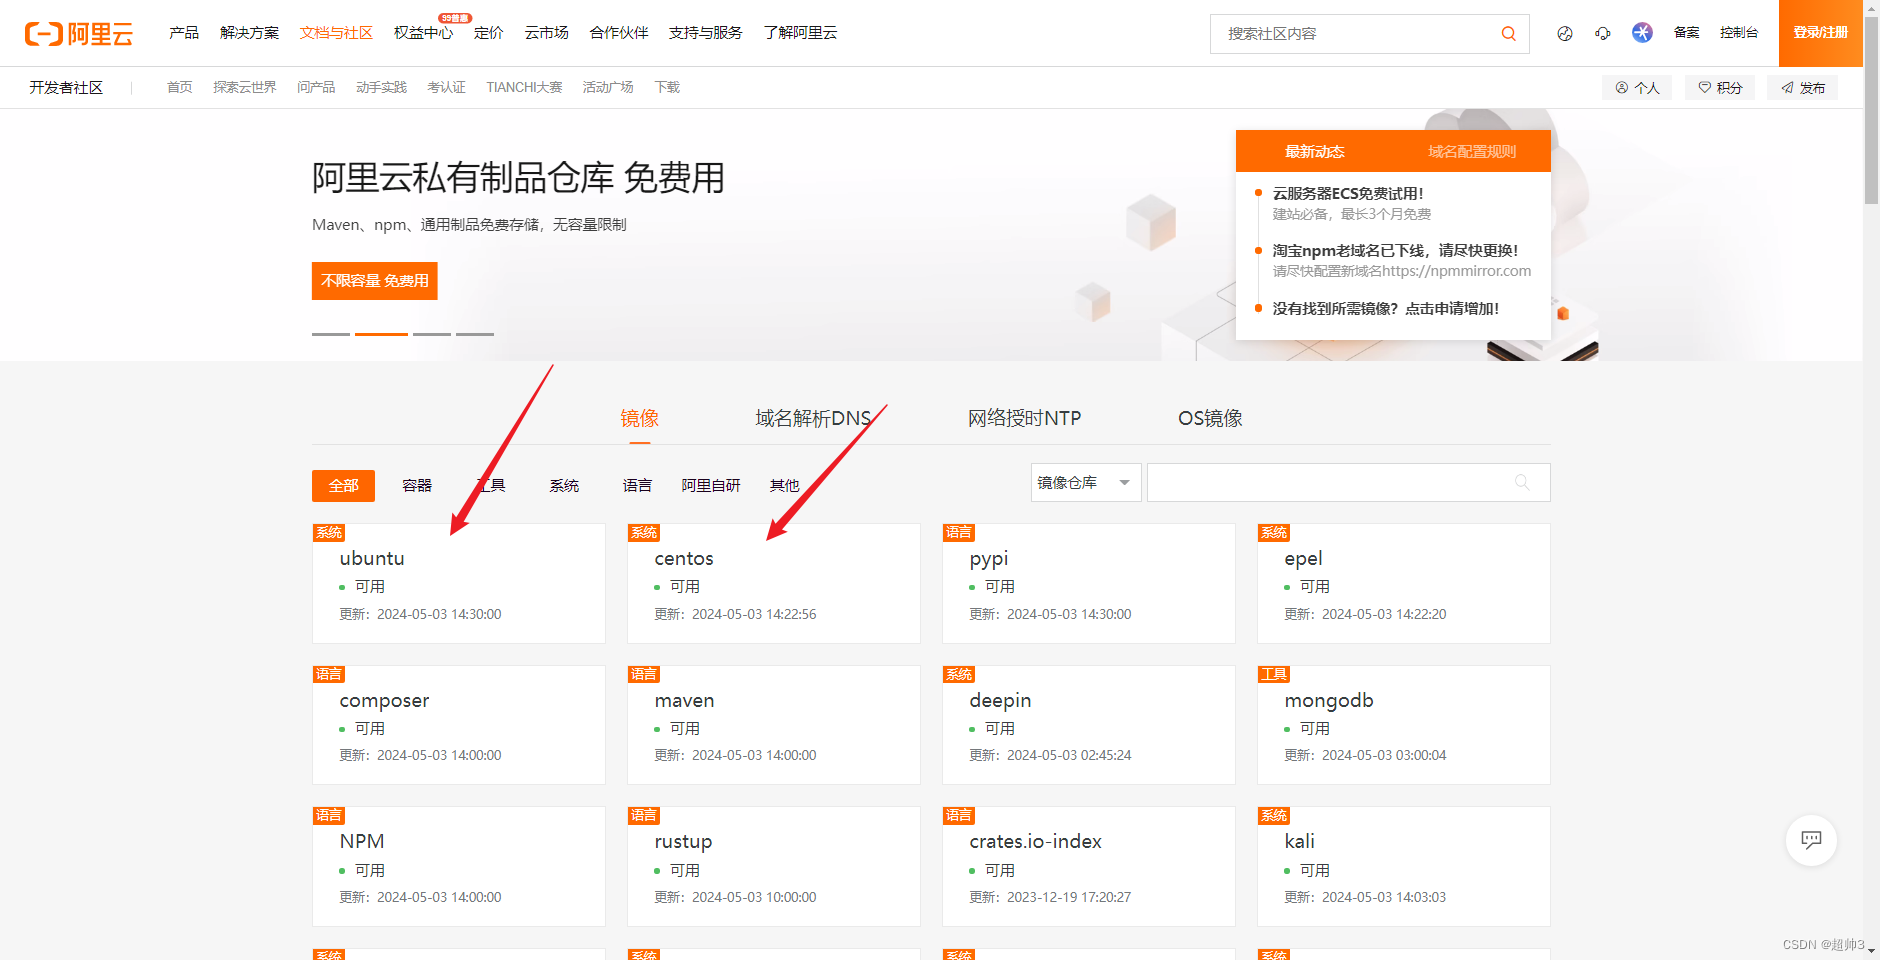Open the 合作伙伴 menu
1880x960 pixels.
pos(619,33)
